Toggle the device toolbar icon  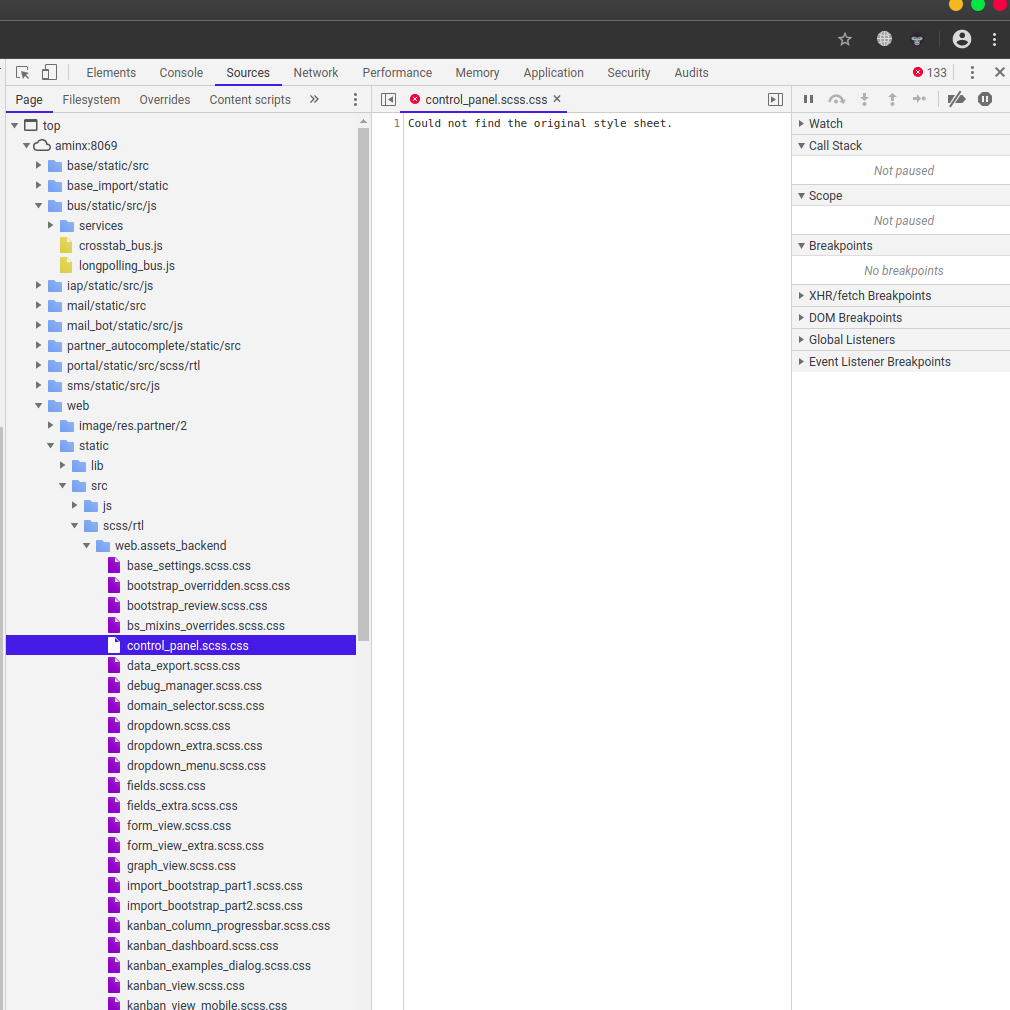(x=48, y=72)
